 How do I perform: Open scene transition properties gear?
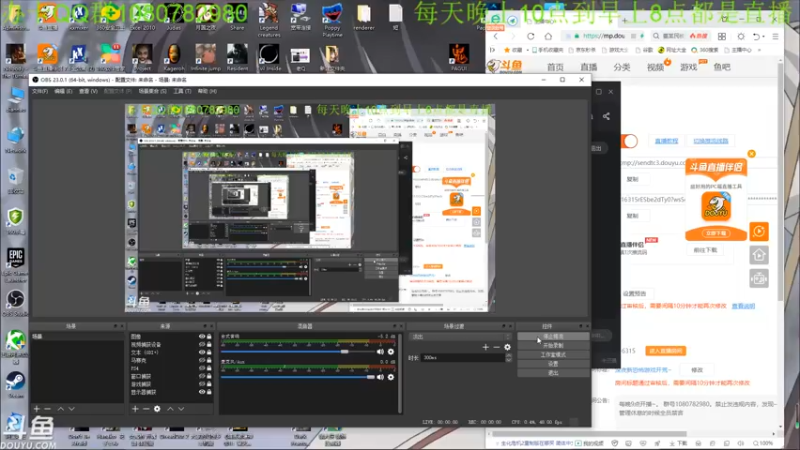pos(507,347)
